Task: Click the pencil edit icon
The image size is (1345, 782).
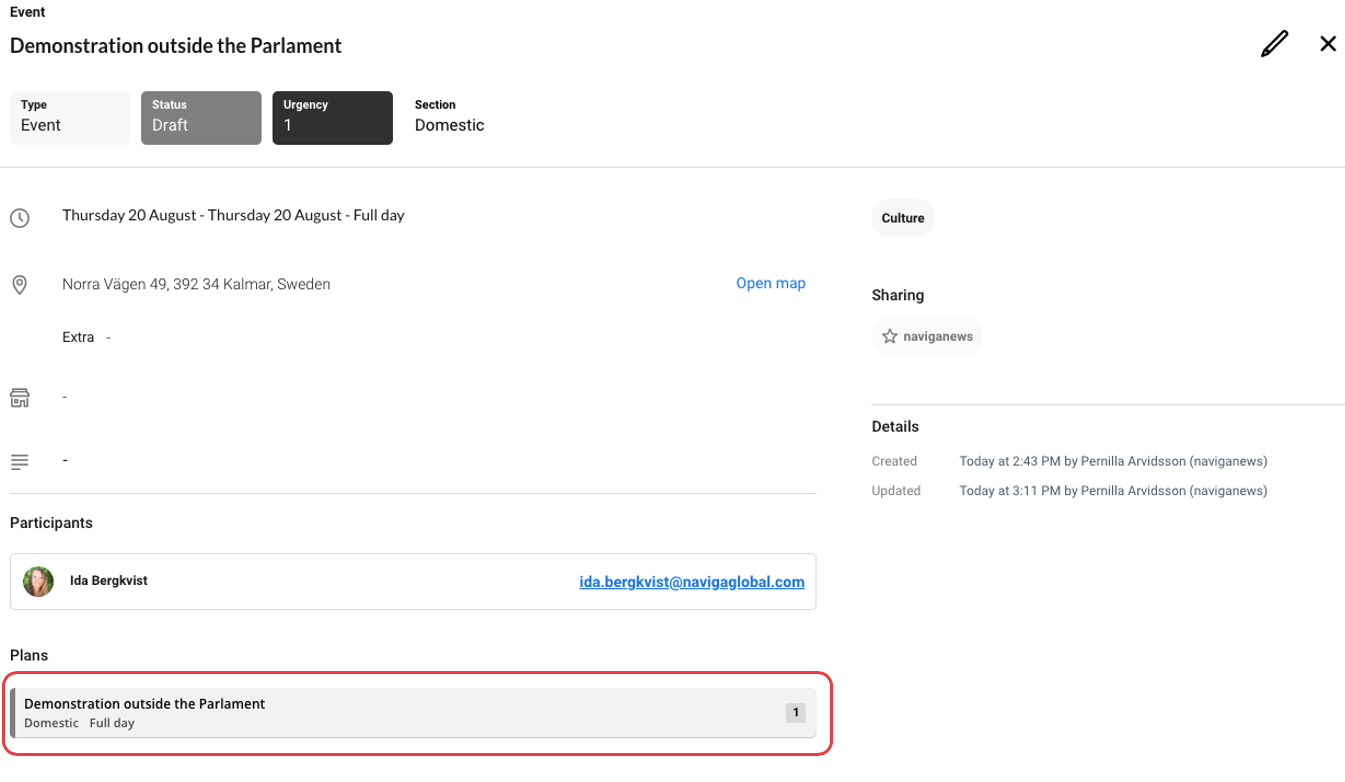Action: 1274,44
